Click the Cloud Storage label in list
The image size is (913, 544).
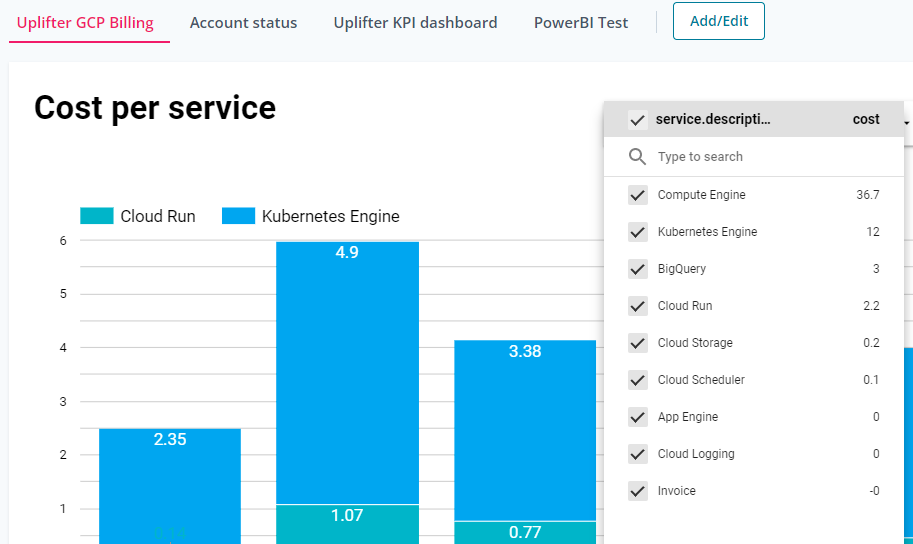(695, 342)
